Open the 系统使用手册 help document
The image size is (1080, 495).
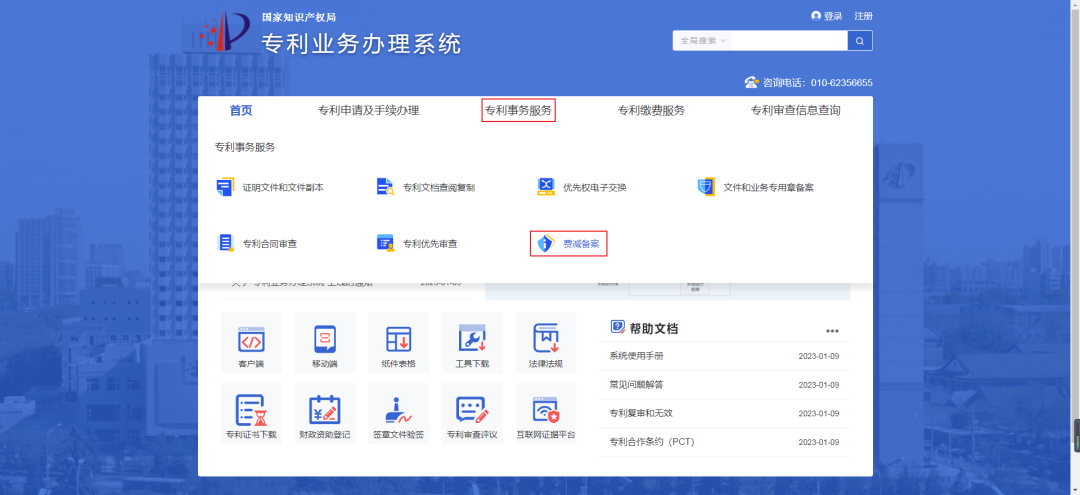(636, 356)
